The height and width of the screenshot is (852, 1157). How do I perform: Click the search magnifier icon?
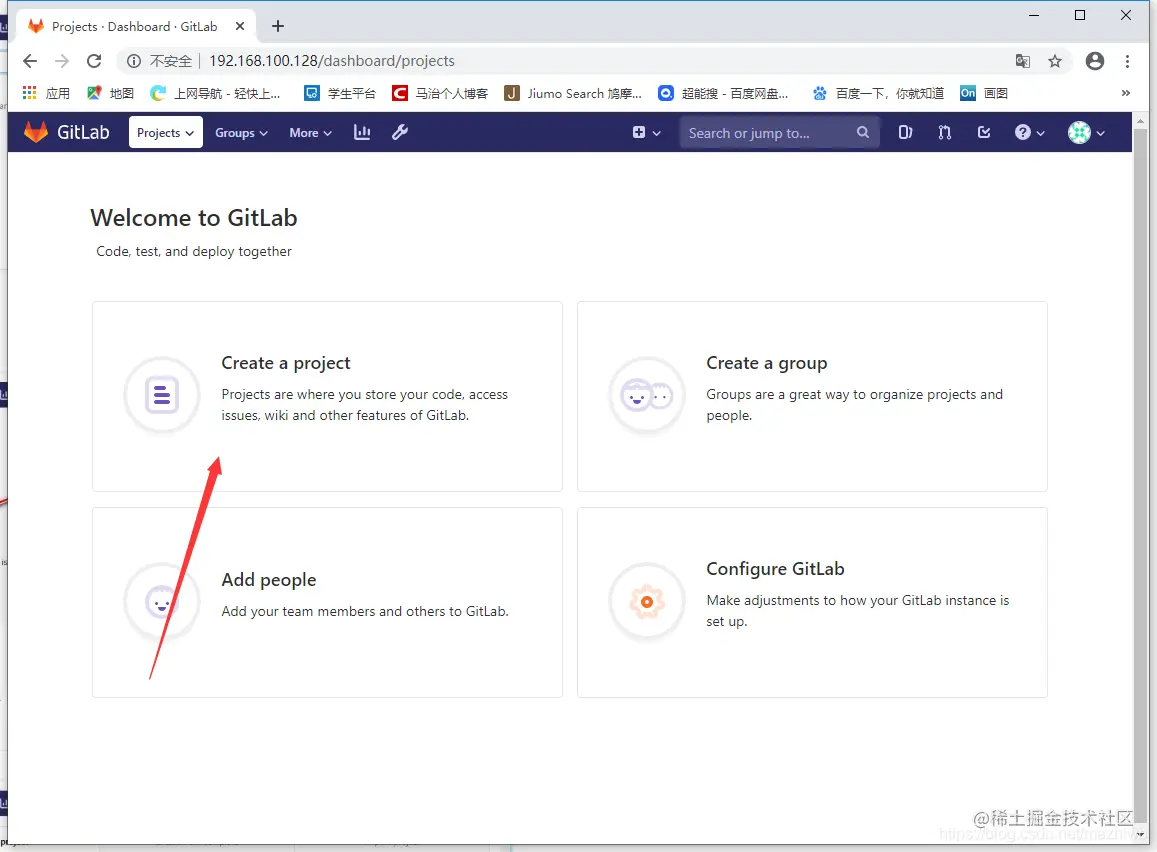coord(863,132)
